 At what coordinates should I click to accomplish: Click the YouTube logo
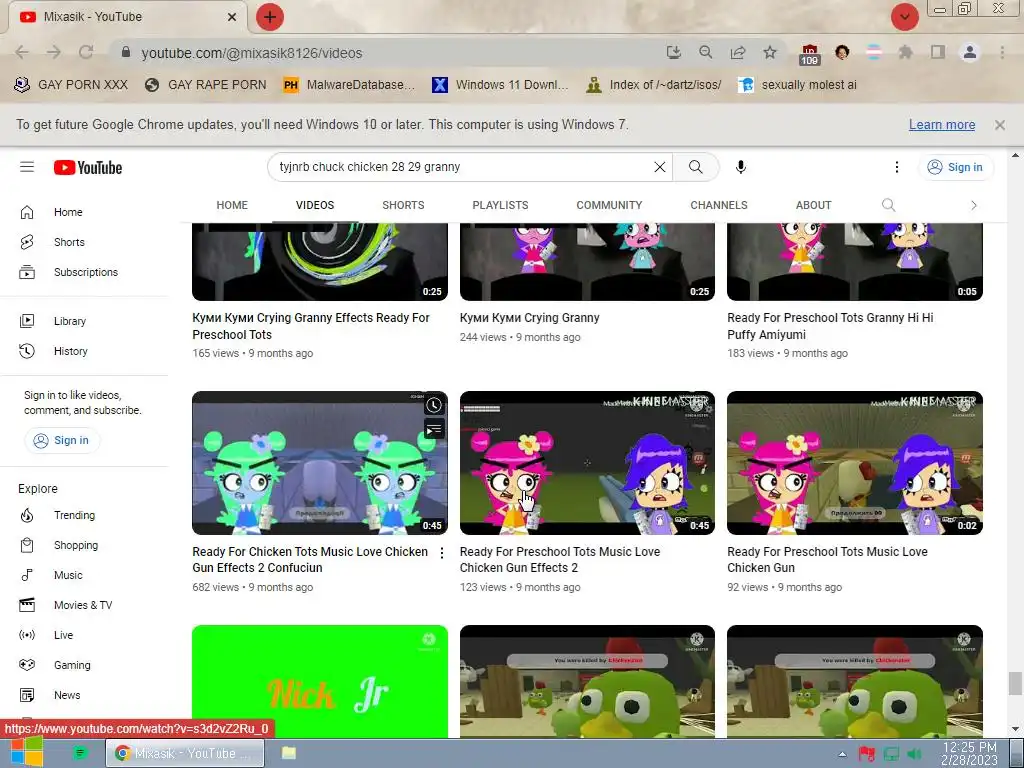[x=88, y=168]
